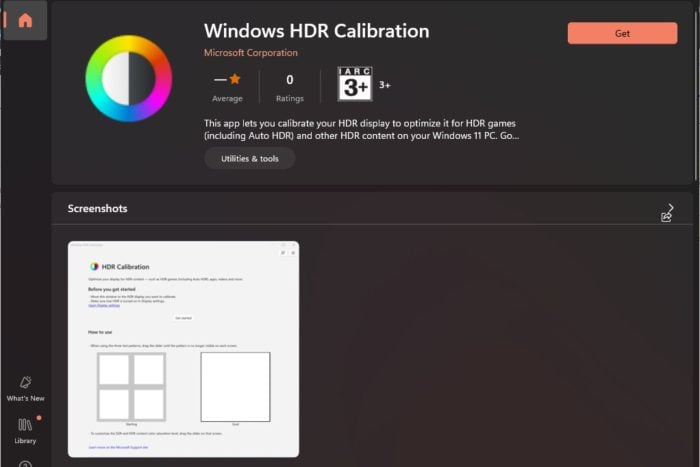Viewport: 700px width, 467px height.
Task: Click the Screenshots section heading
Action: [97, 208]
